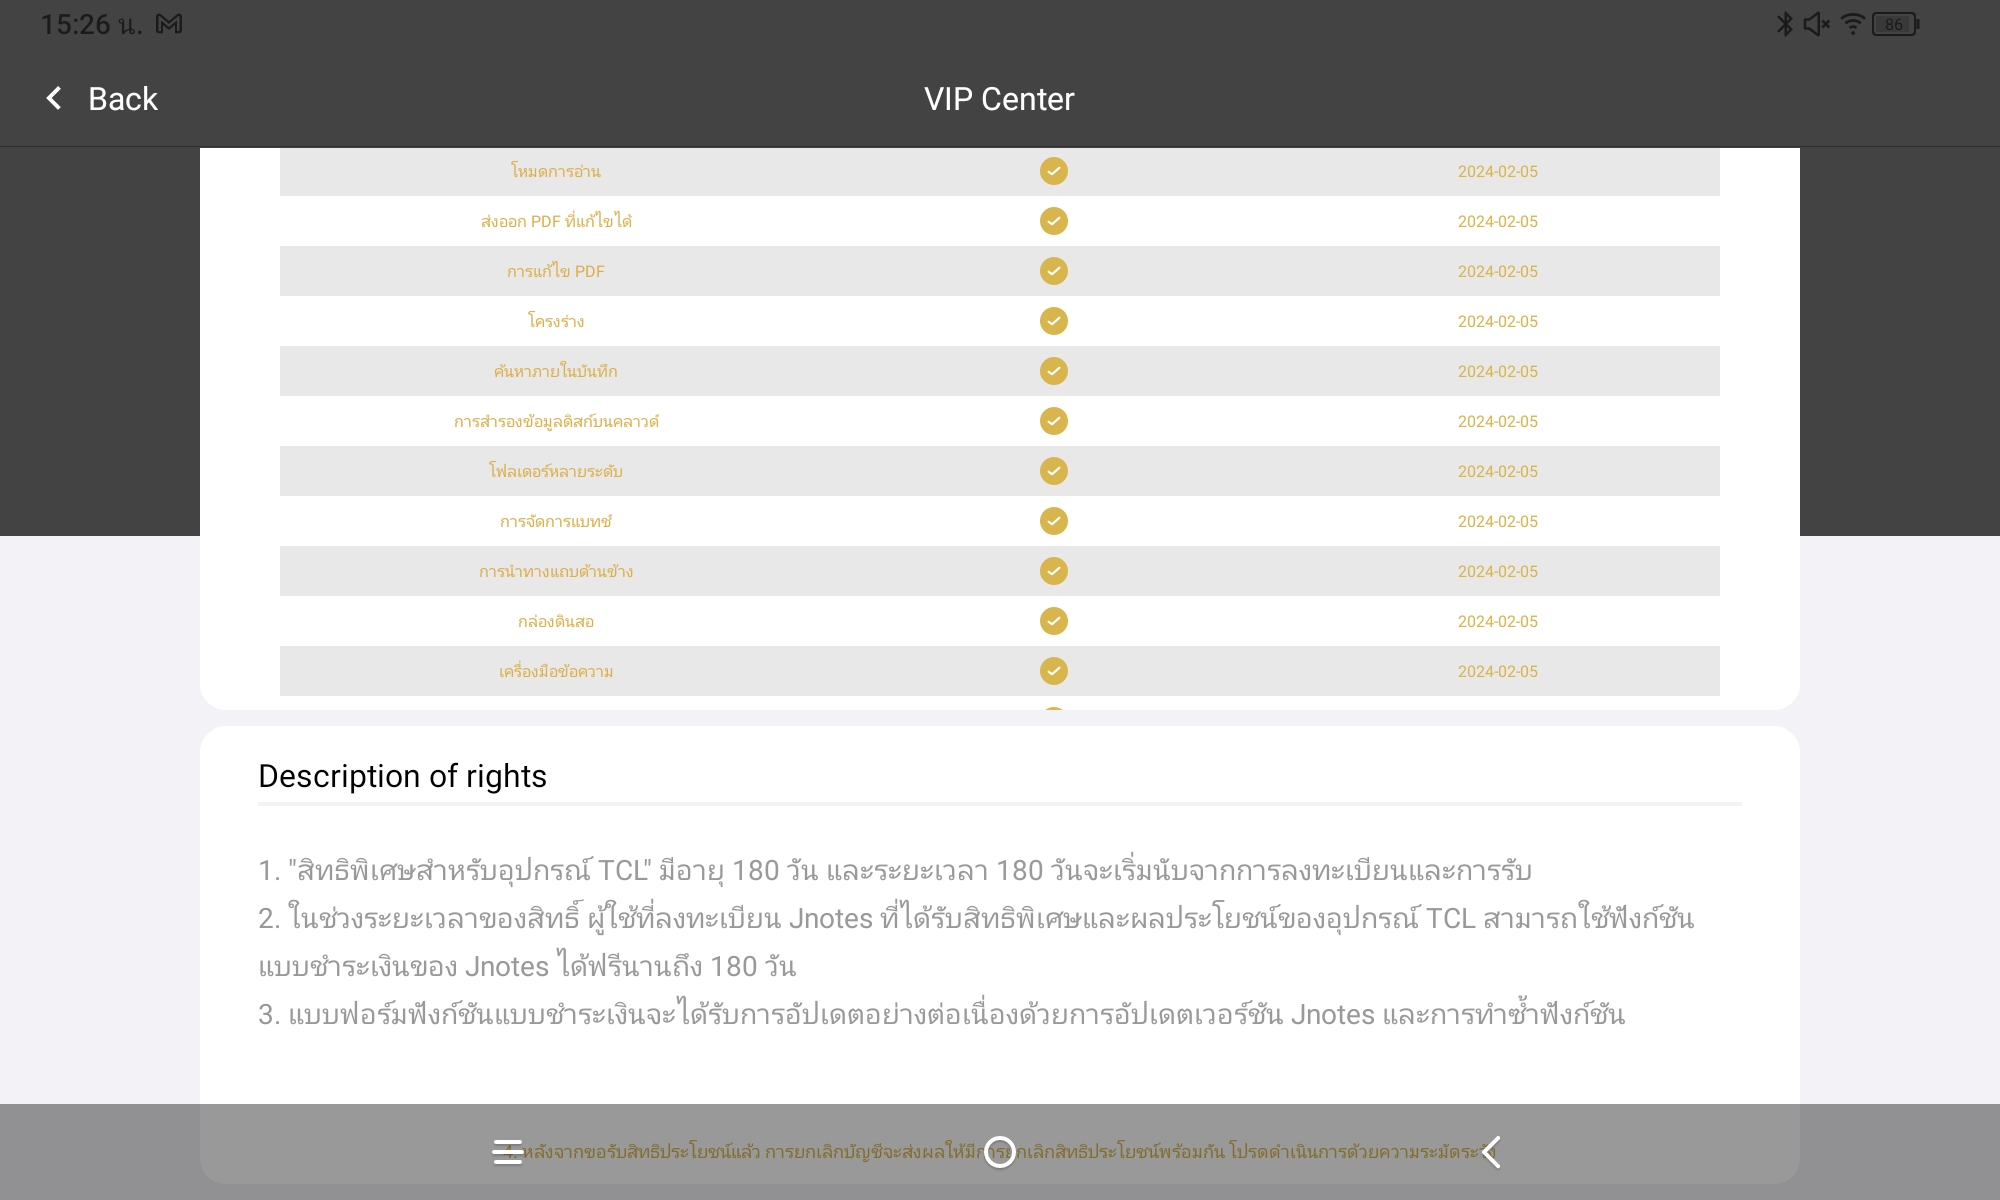
Task: Tap checkmark for ส่งออก PDF ที่แก้ไขได้ row
Action: [x=1054, y=221]
